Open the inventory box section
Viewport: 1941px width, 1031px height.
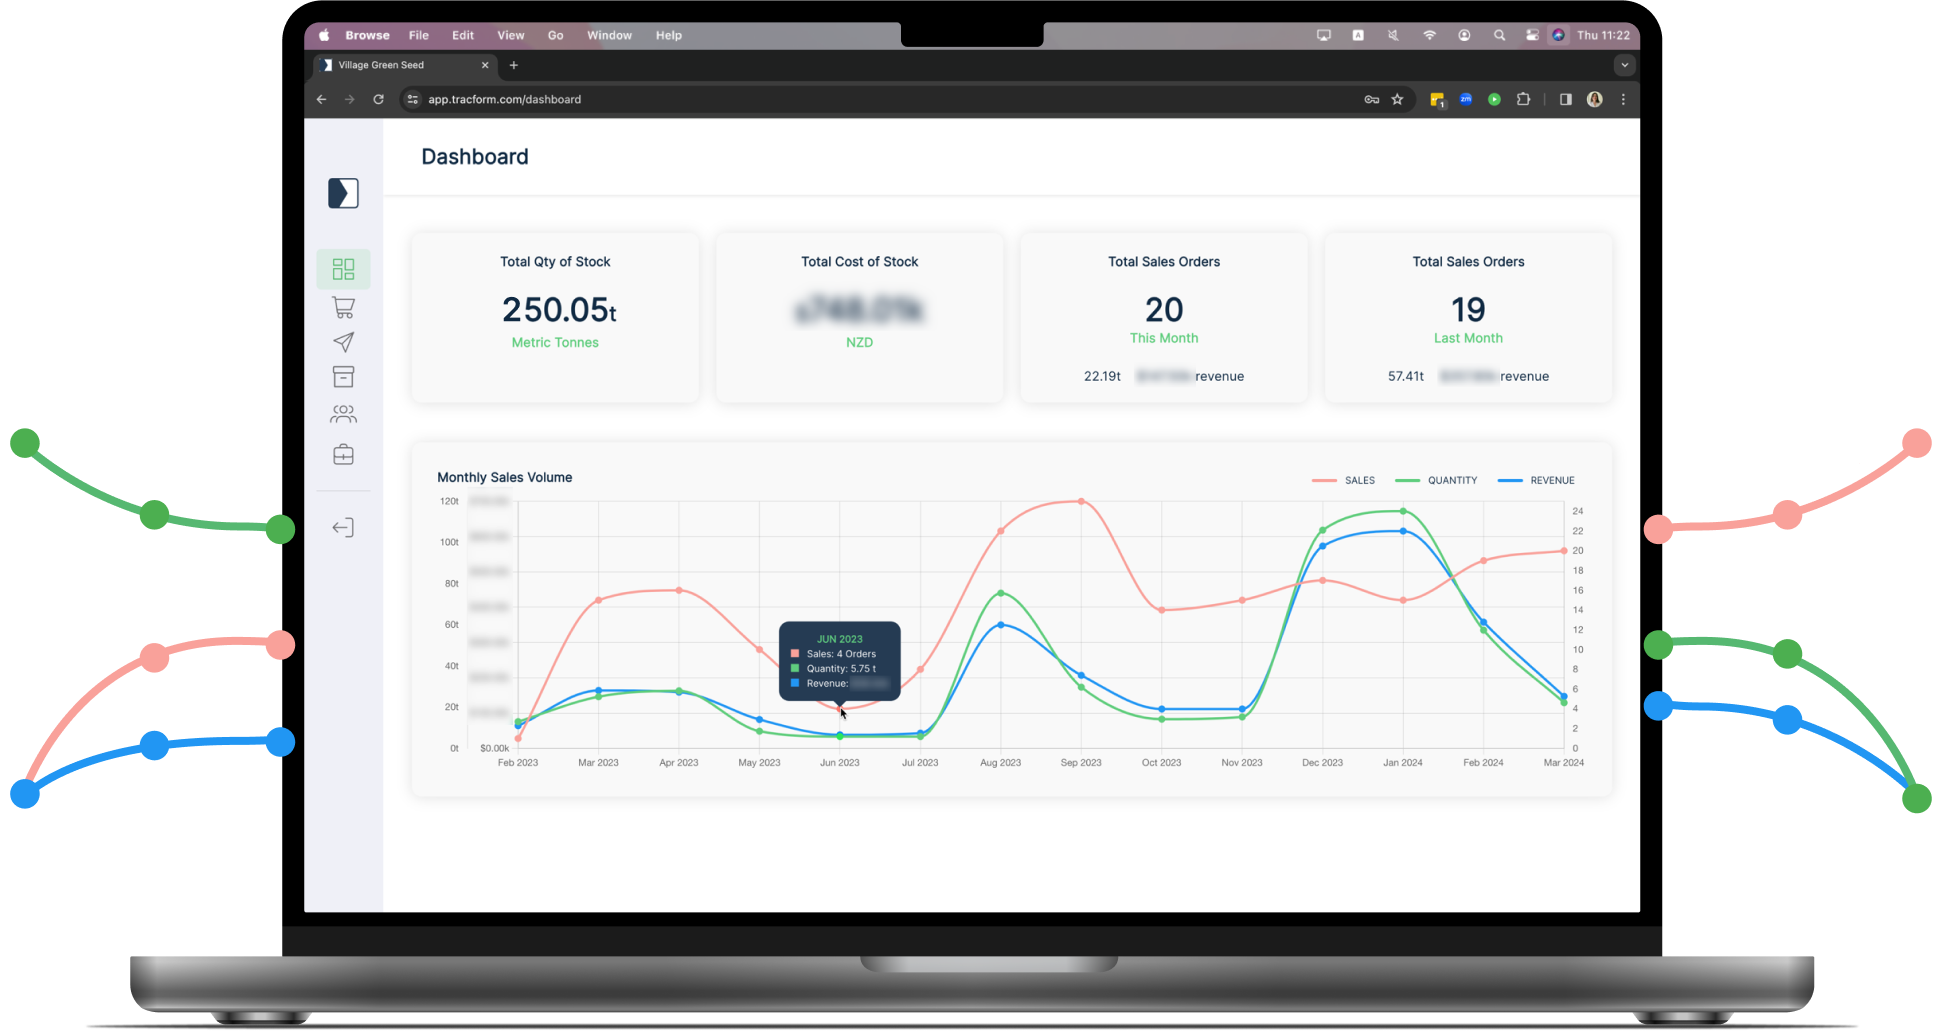coord(343,376)
